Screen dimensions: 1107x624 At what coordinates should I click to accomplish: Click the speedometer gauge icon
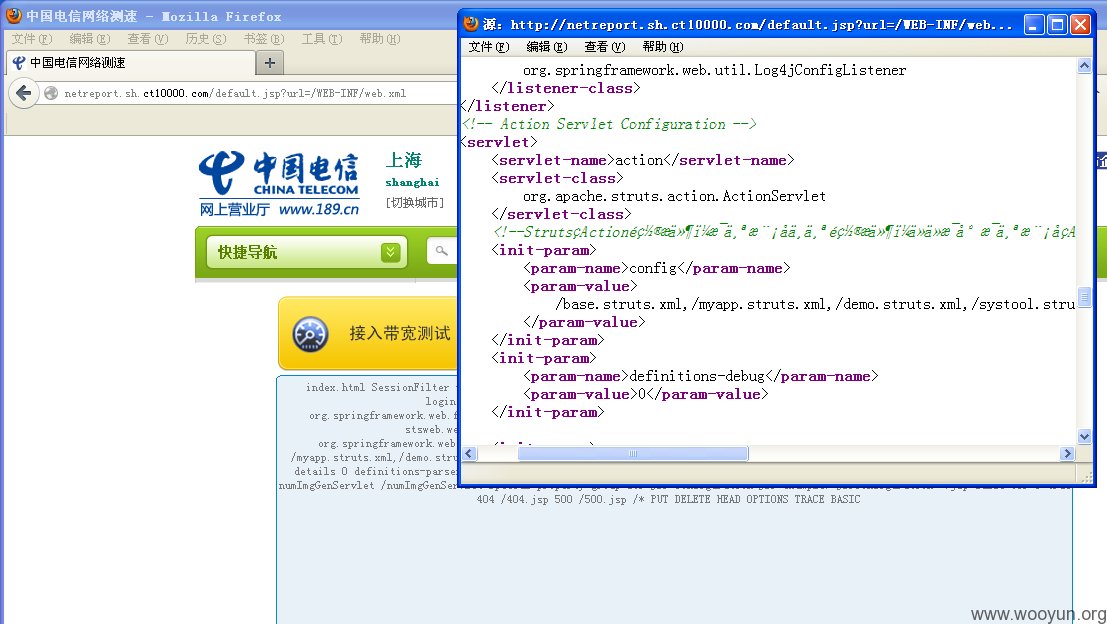point(310,334)
